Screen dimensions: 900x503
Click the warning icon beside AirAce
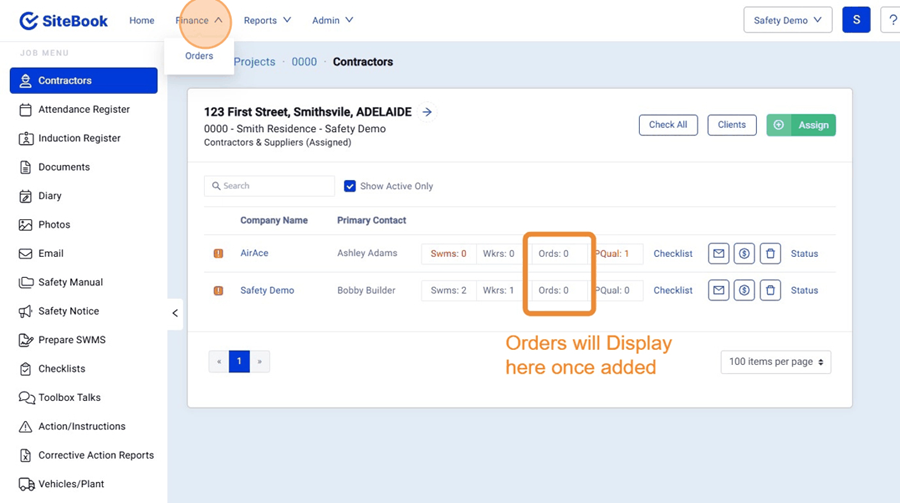(218, 254)
